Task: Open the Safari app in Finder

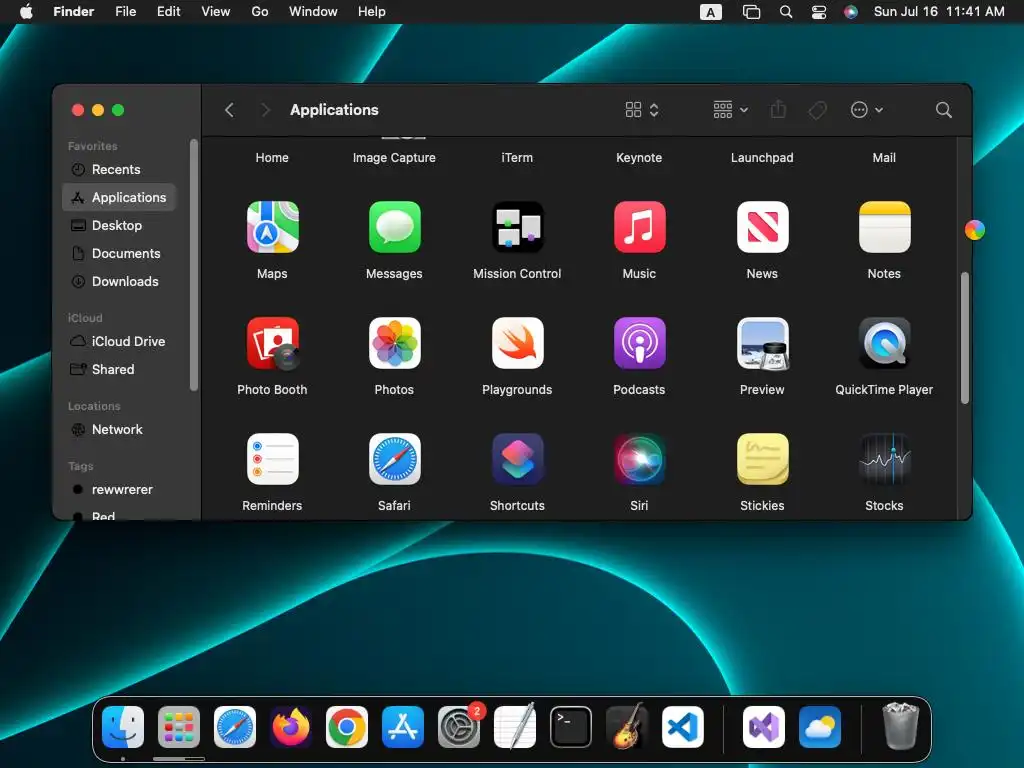Action: point(394,459)
